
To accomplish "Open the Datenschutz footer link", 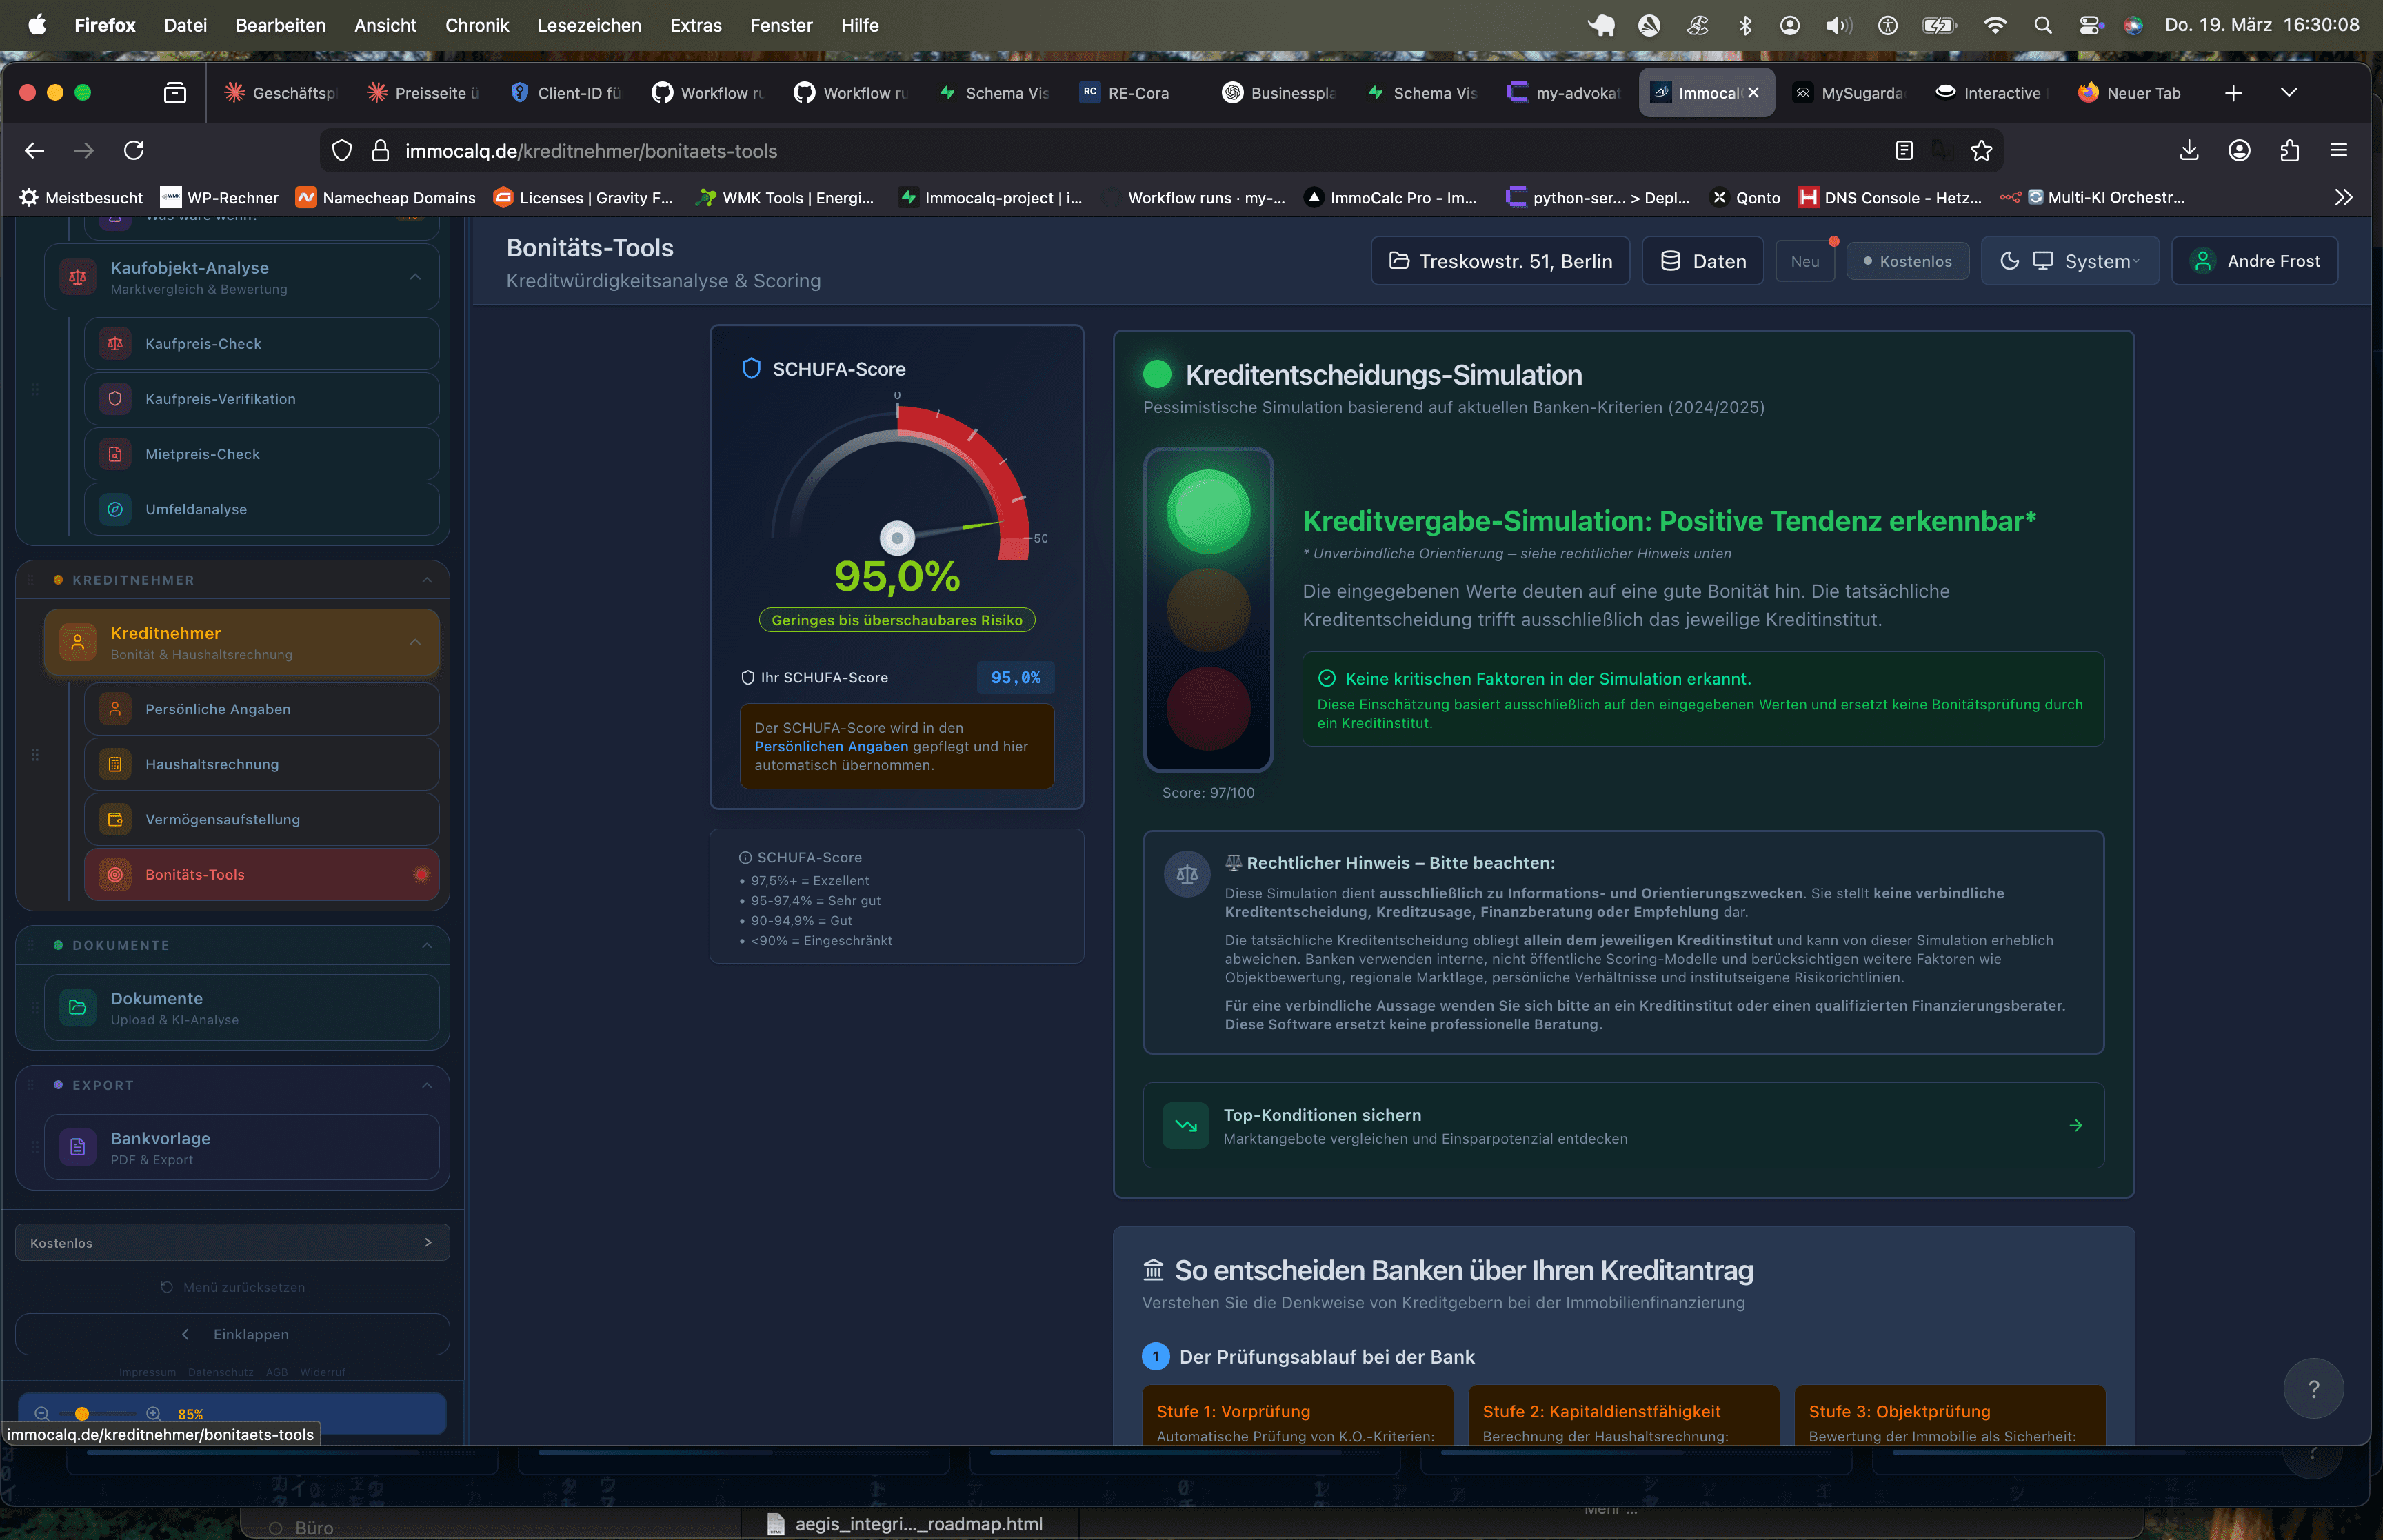I will tap(220, 1372).
